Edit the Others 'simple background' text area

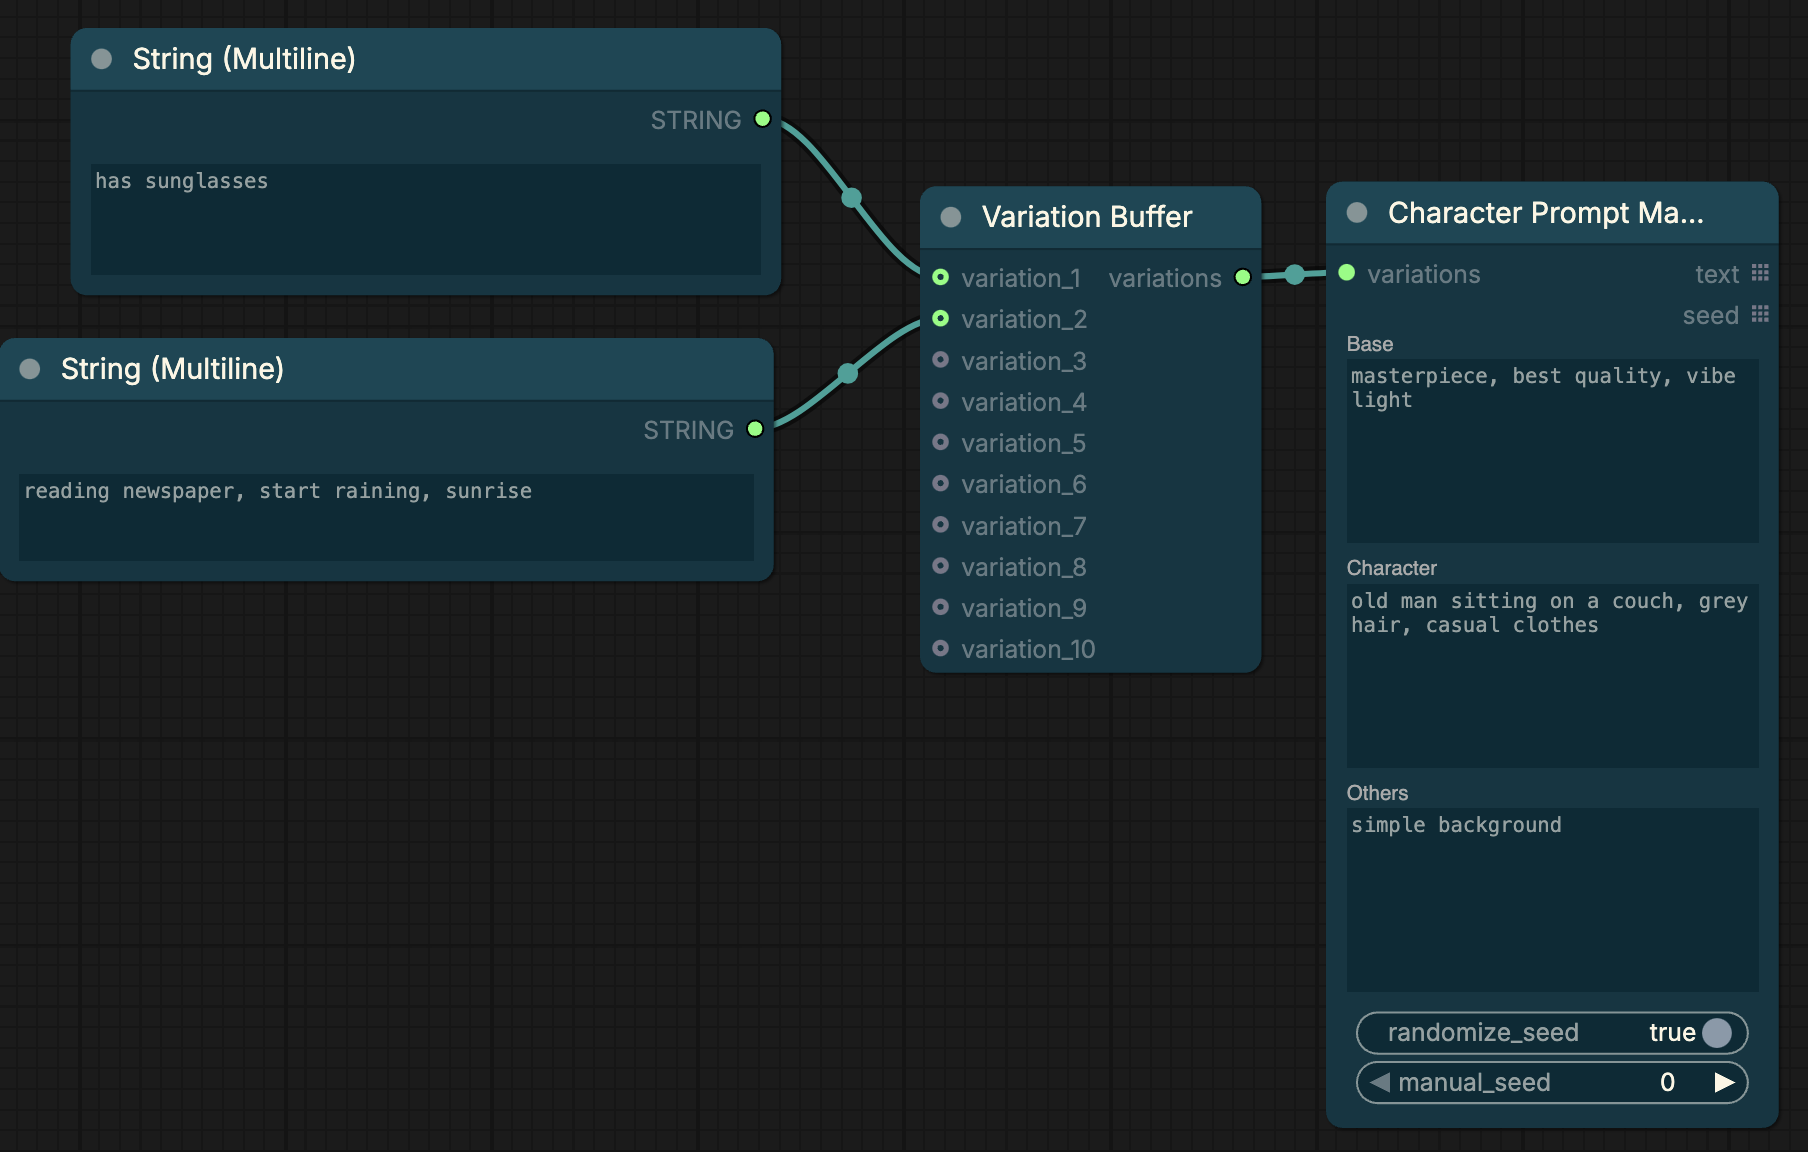pos(1552,900)
